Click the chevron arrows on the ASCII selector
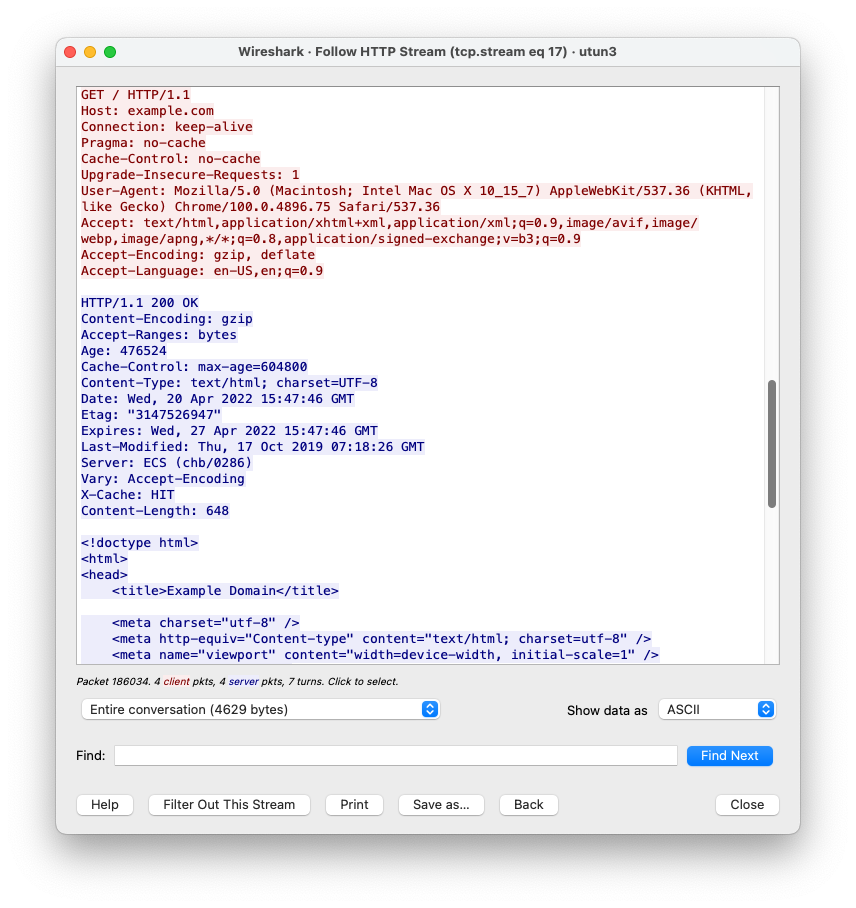The image size is (856, 908). (x=763, y=709)
